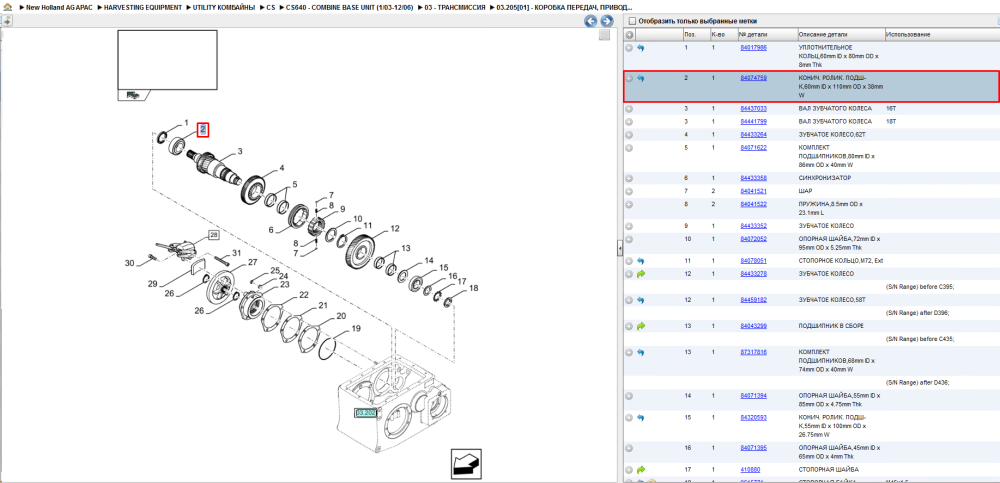Click the add-all icon in the table header
The image size is (1000, 483).
coord(629,34)
